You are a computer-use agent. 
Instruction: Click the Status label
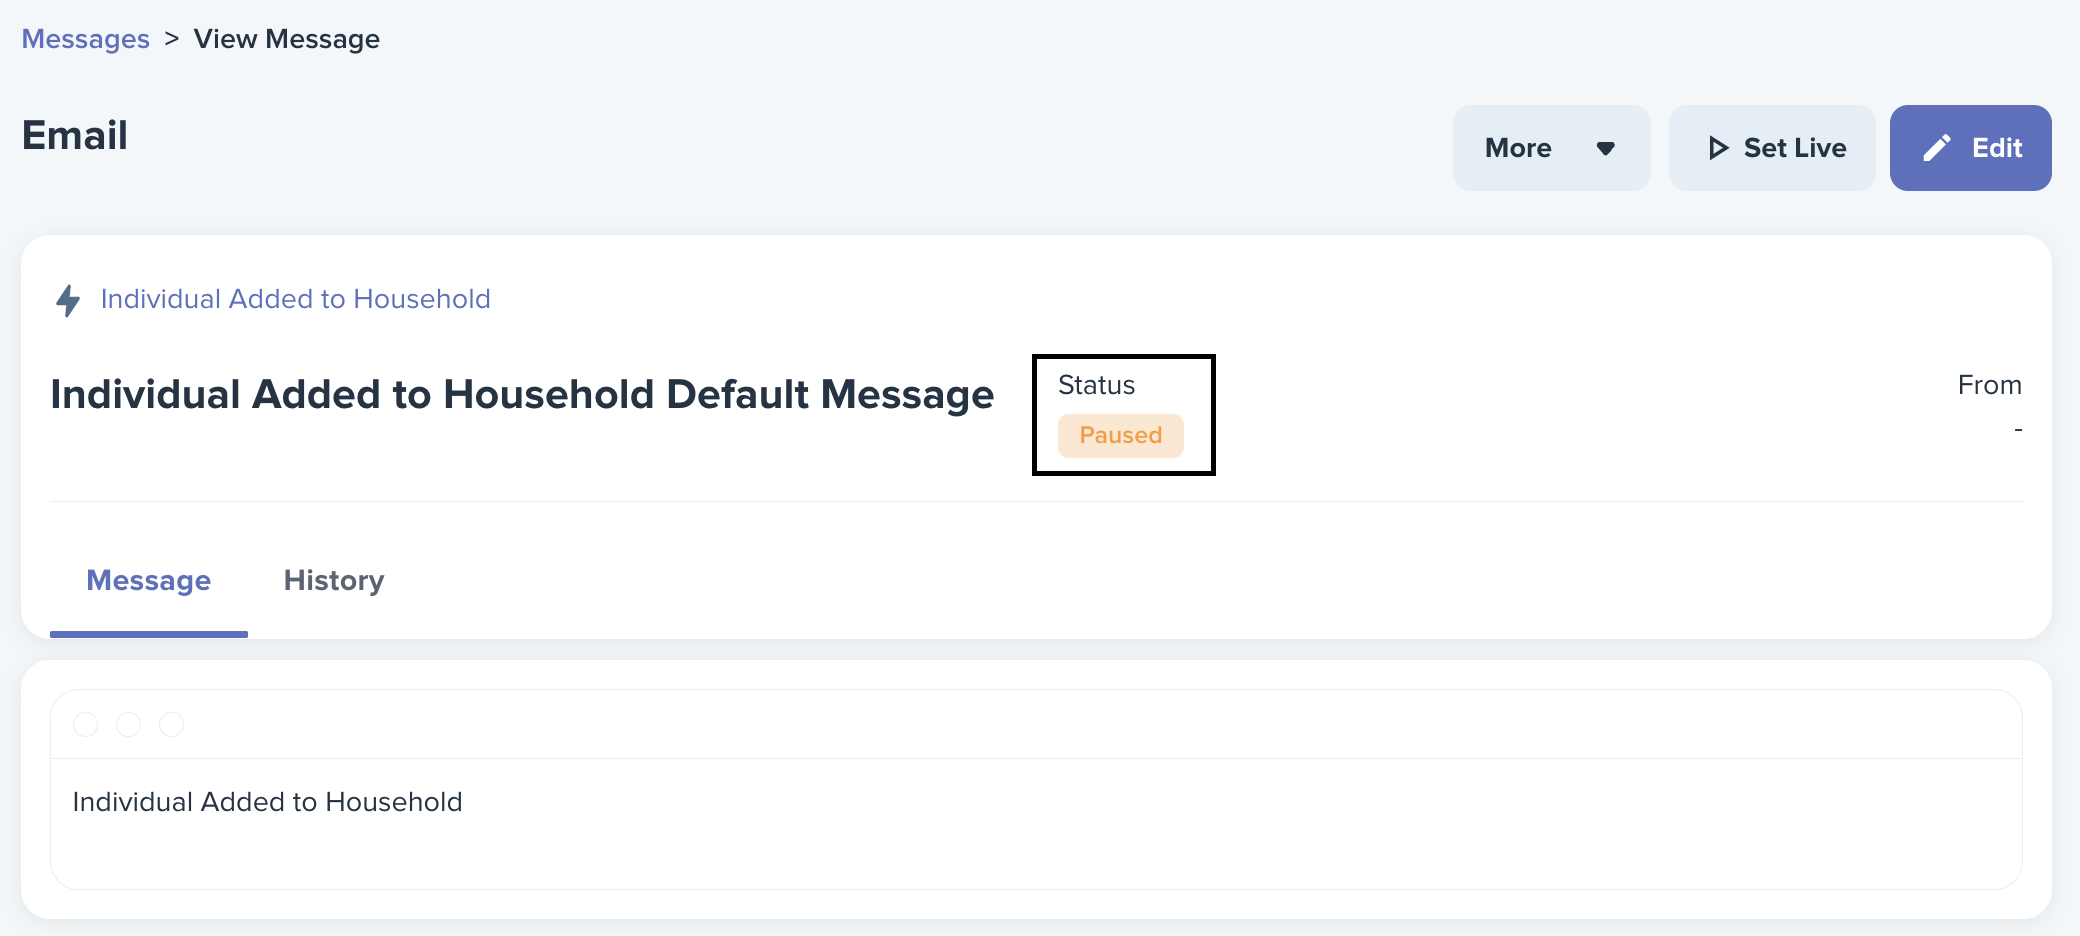tap(1096, 385)
